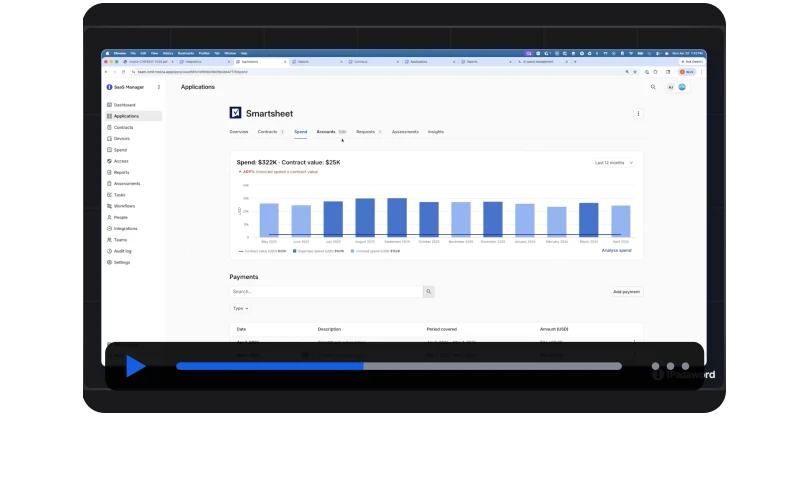Open the Last 12 months dropdown
This screenshot has width=810, height=504.
[x=614, y=163]
